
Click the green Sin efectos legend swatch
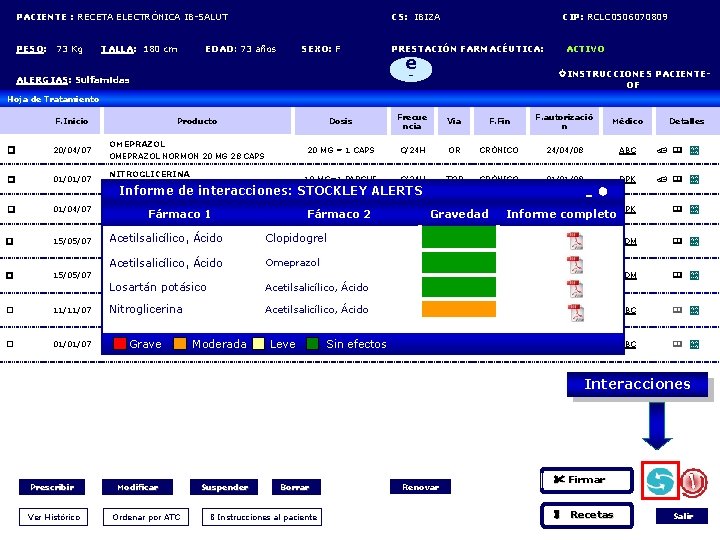pyautogui.click(x=312, y=343)
